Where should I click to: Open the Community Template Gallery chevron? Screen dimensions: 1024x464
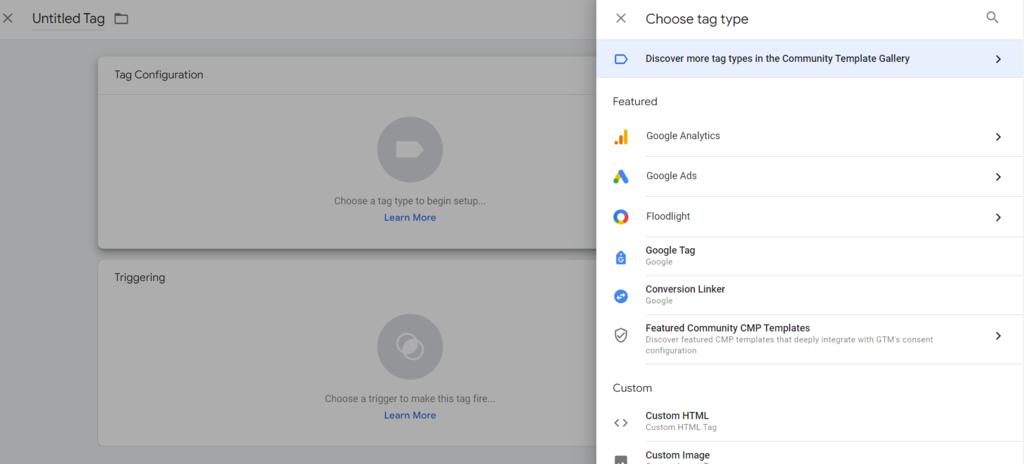coord(998,59)
